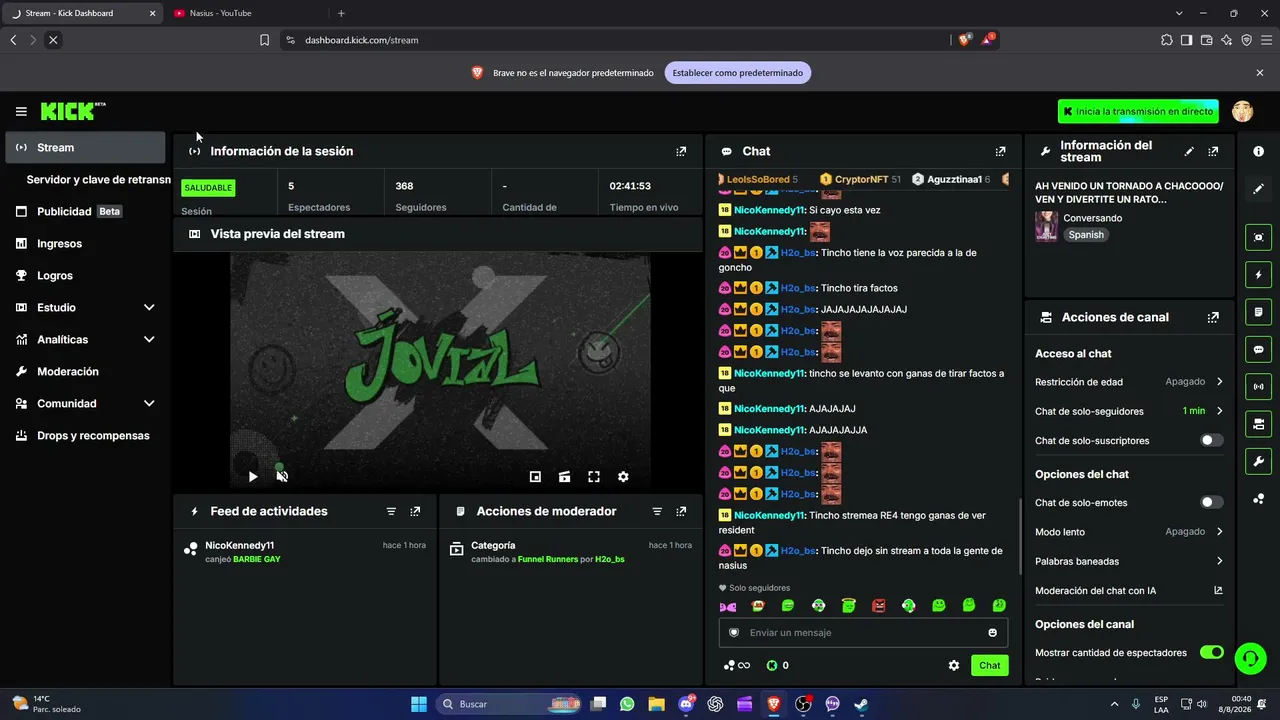The height and width of the screenshot is (720, 1280).
Task: Open the chat settings gear
Action: [954, 665]
